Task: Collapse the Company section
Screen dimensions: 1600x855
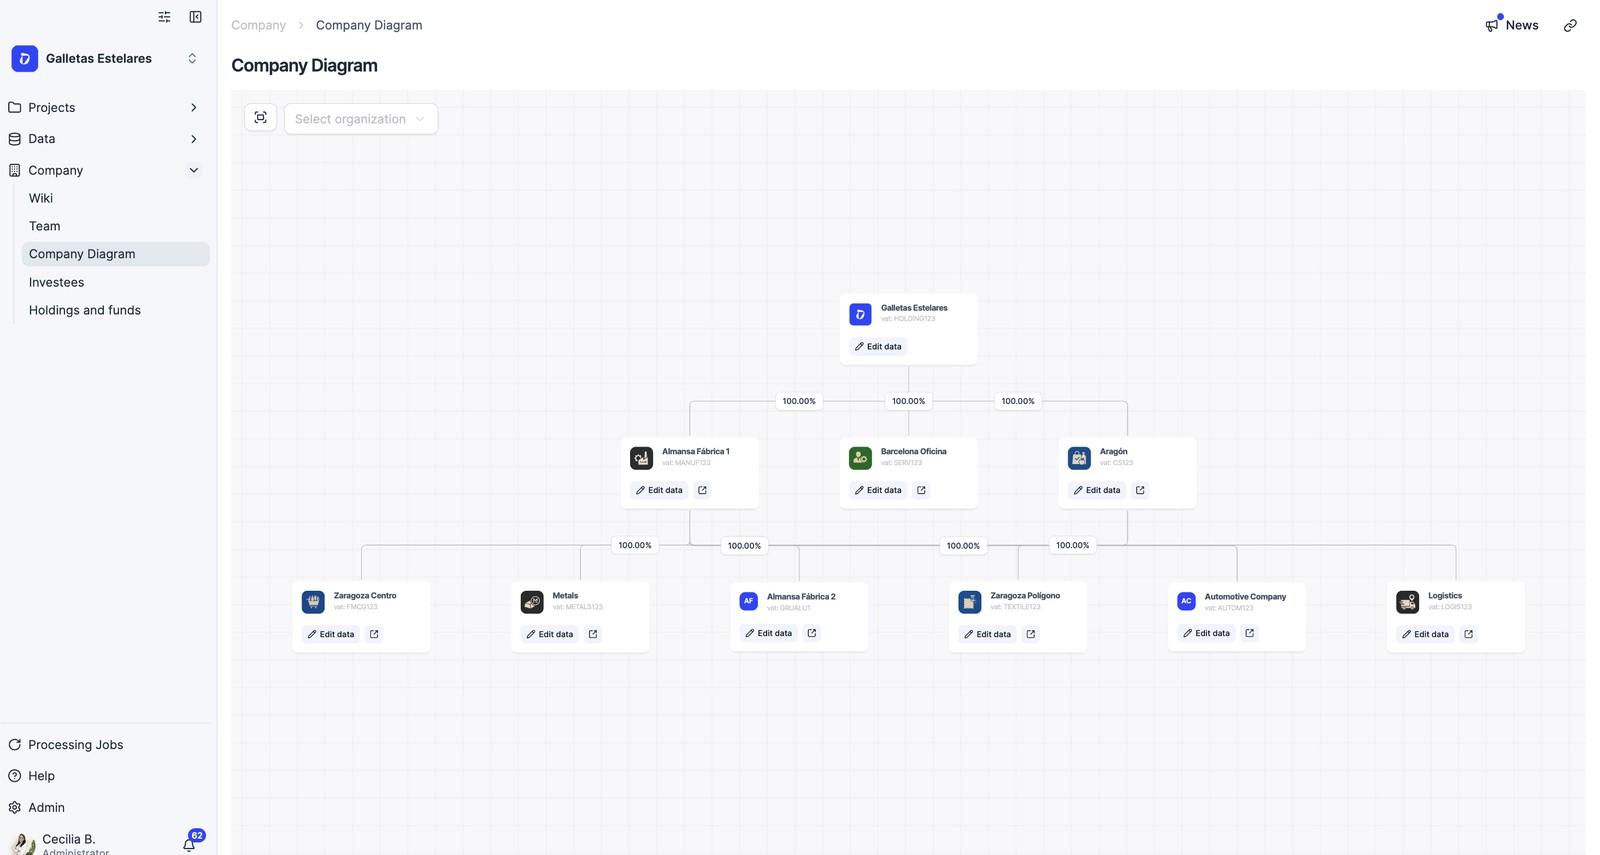Action: point(193,170)
